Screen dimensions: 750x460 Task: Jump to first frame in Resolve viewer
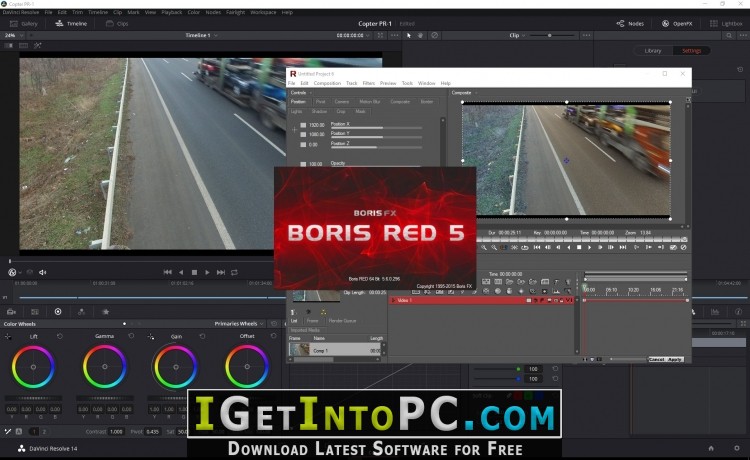167,272
